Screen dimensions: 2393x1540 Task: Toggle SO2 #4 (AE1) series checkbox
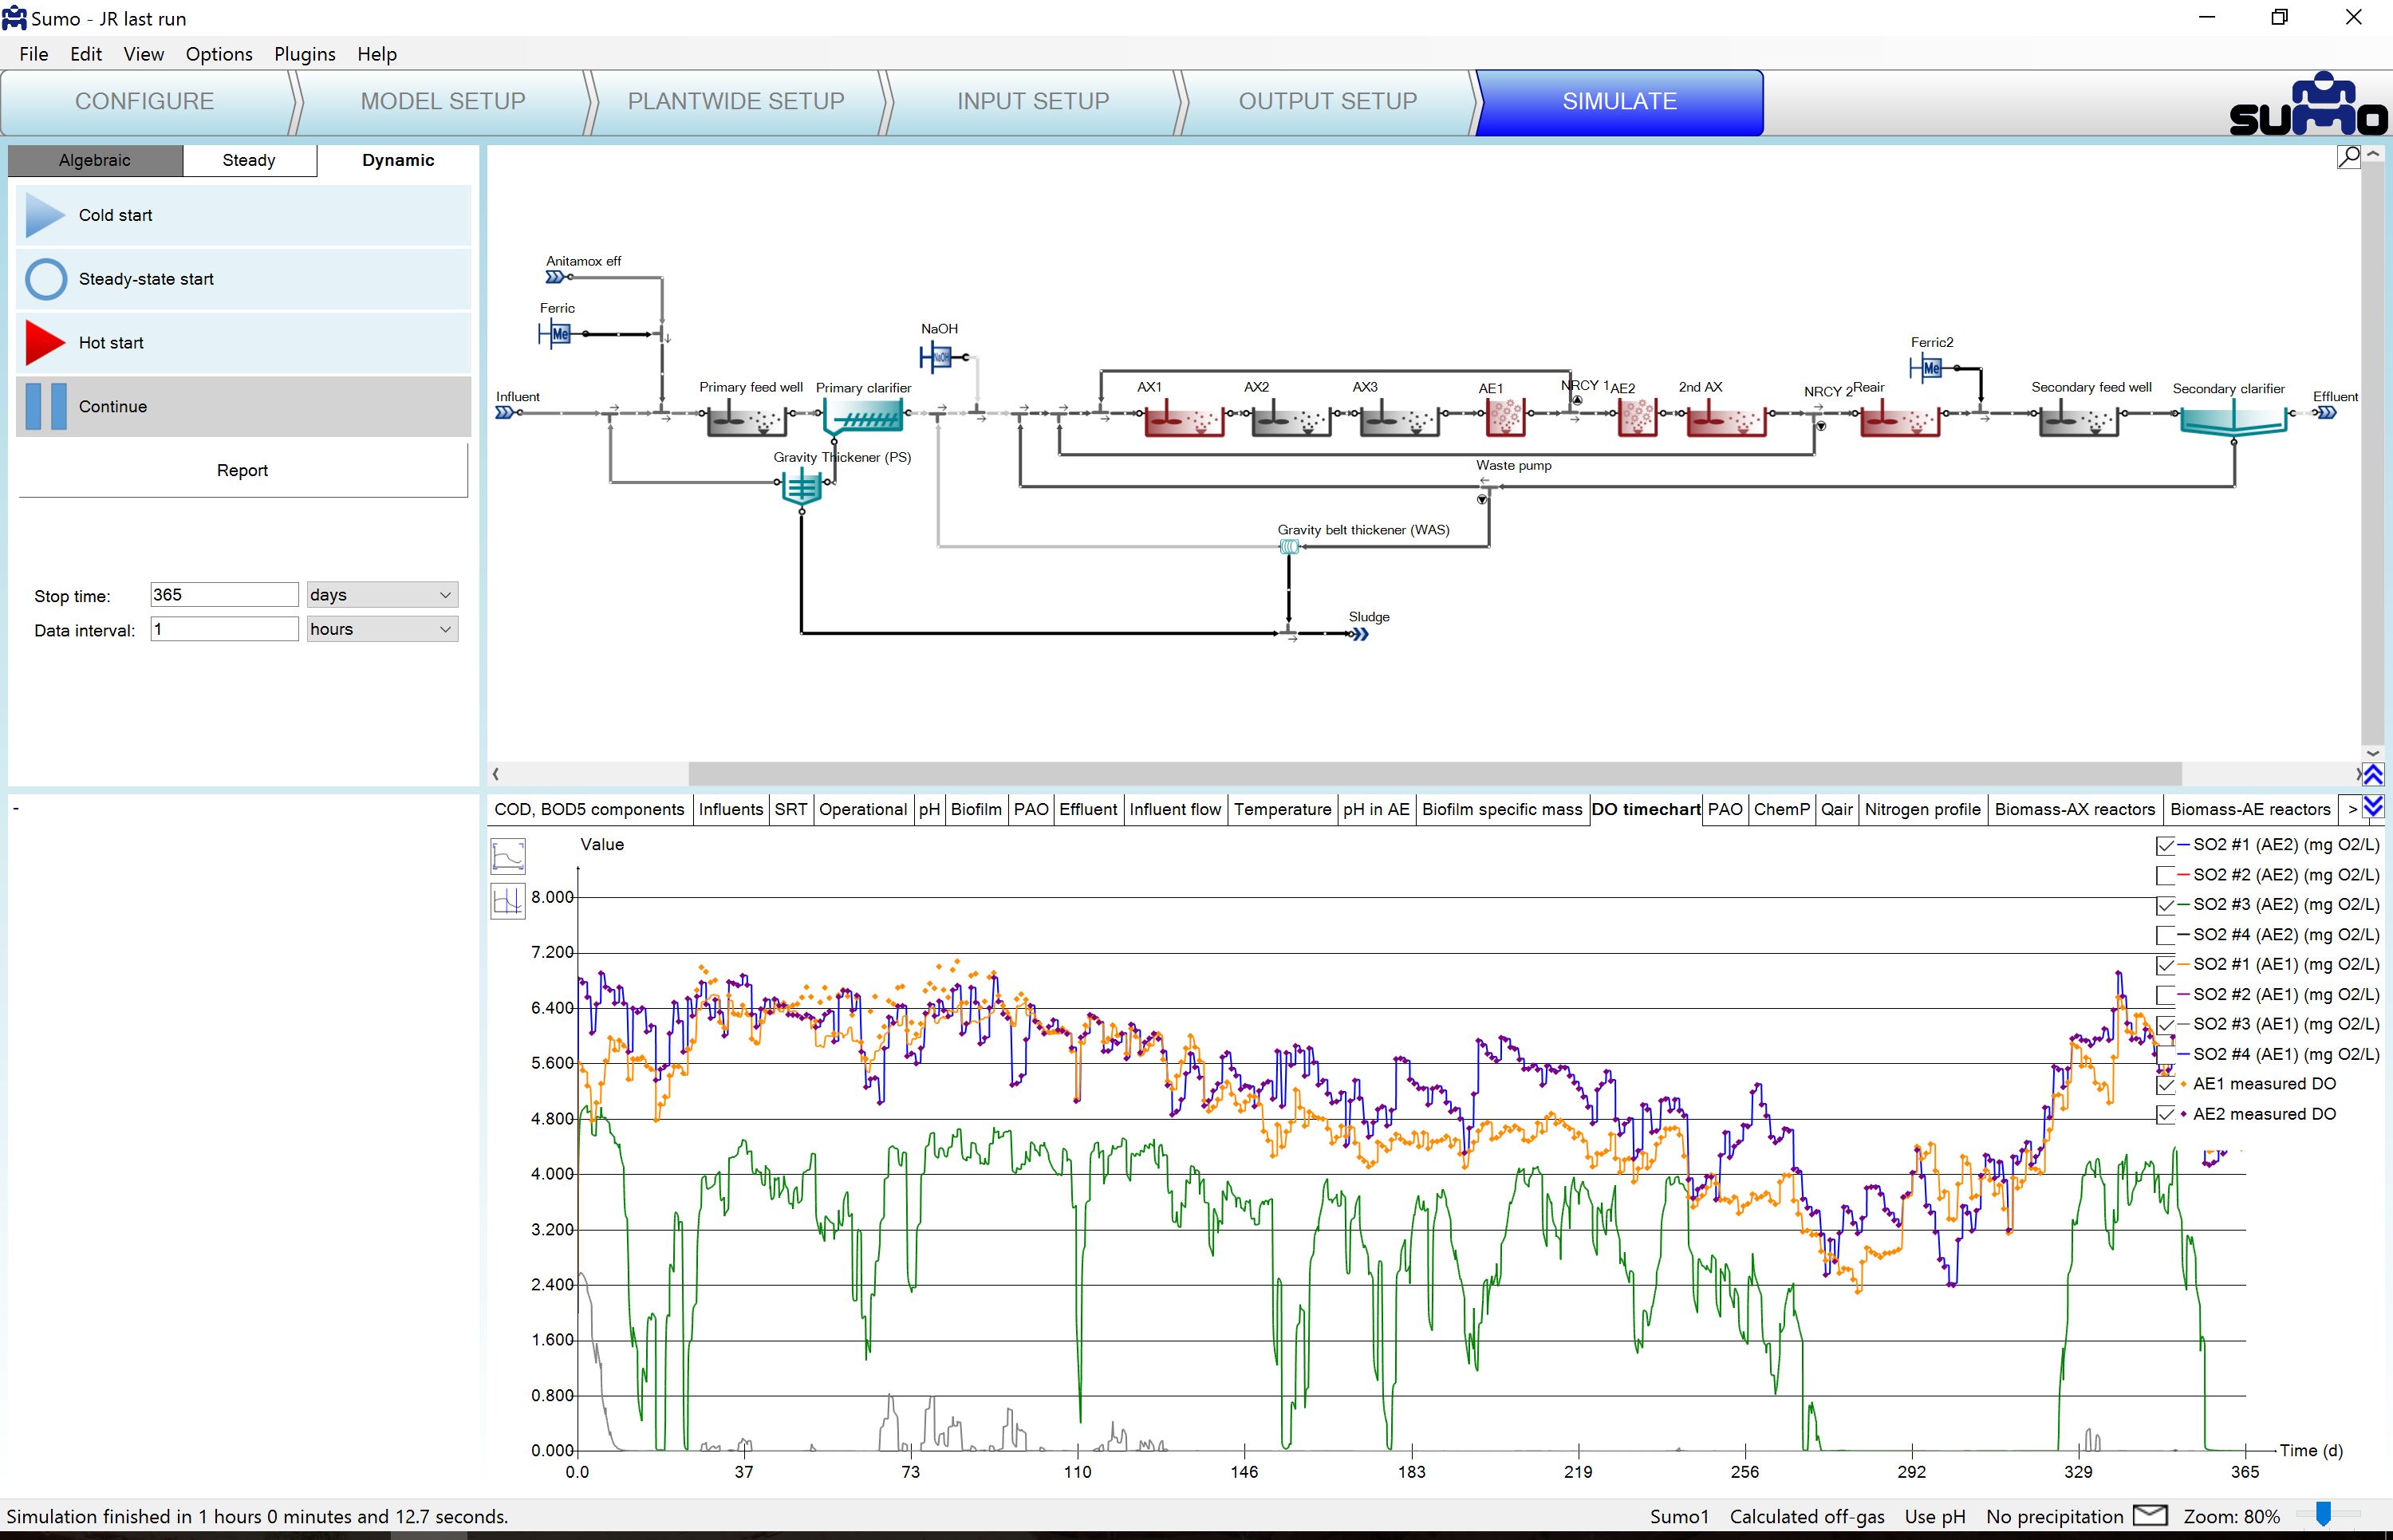(2165, 1055)
